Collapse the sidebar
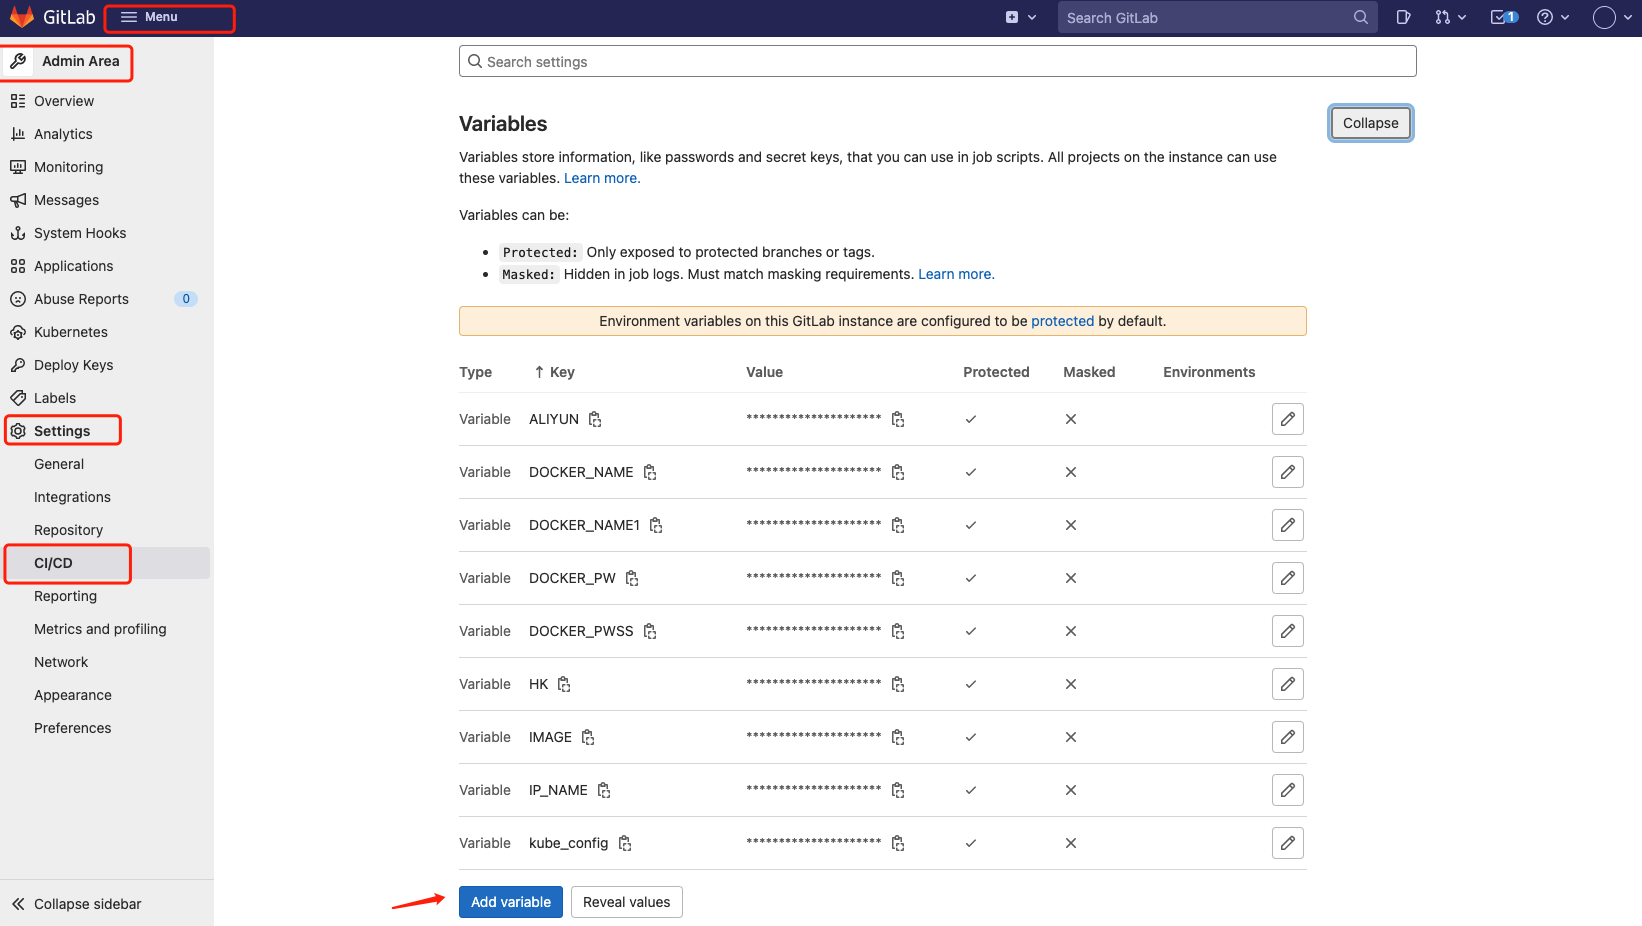 pyautogui.click(x=77, y=904)
